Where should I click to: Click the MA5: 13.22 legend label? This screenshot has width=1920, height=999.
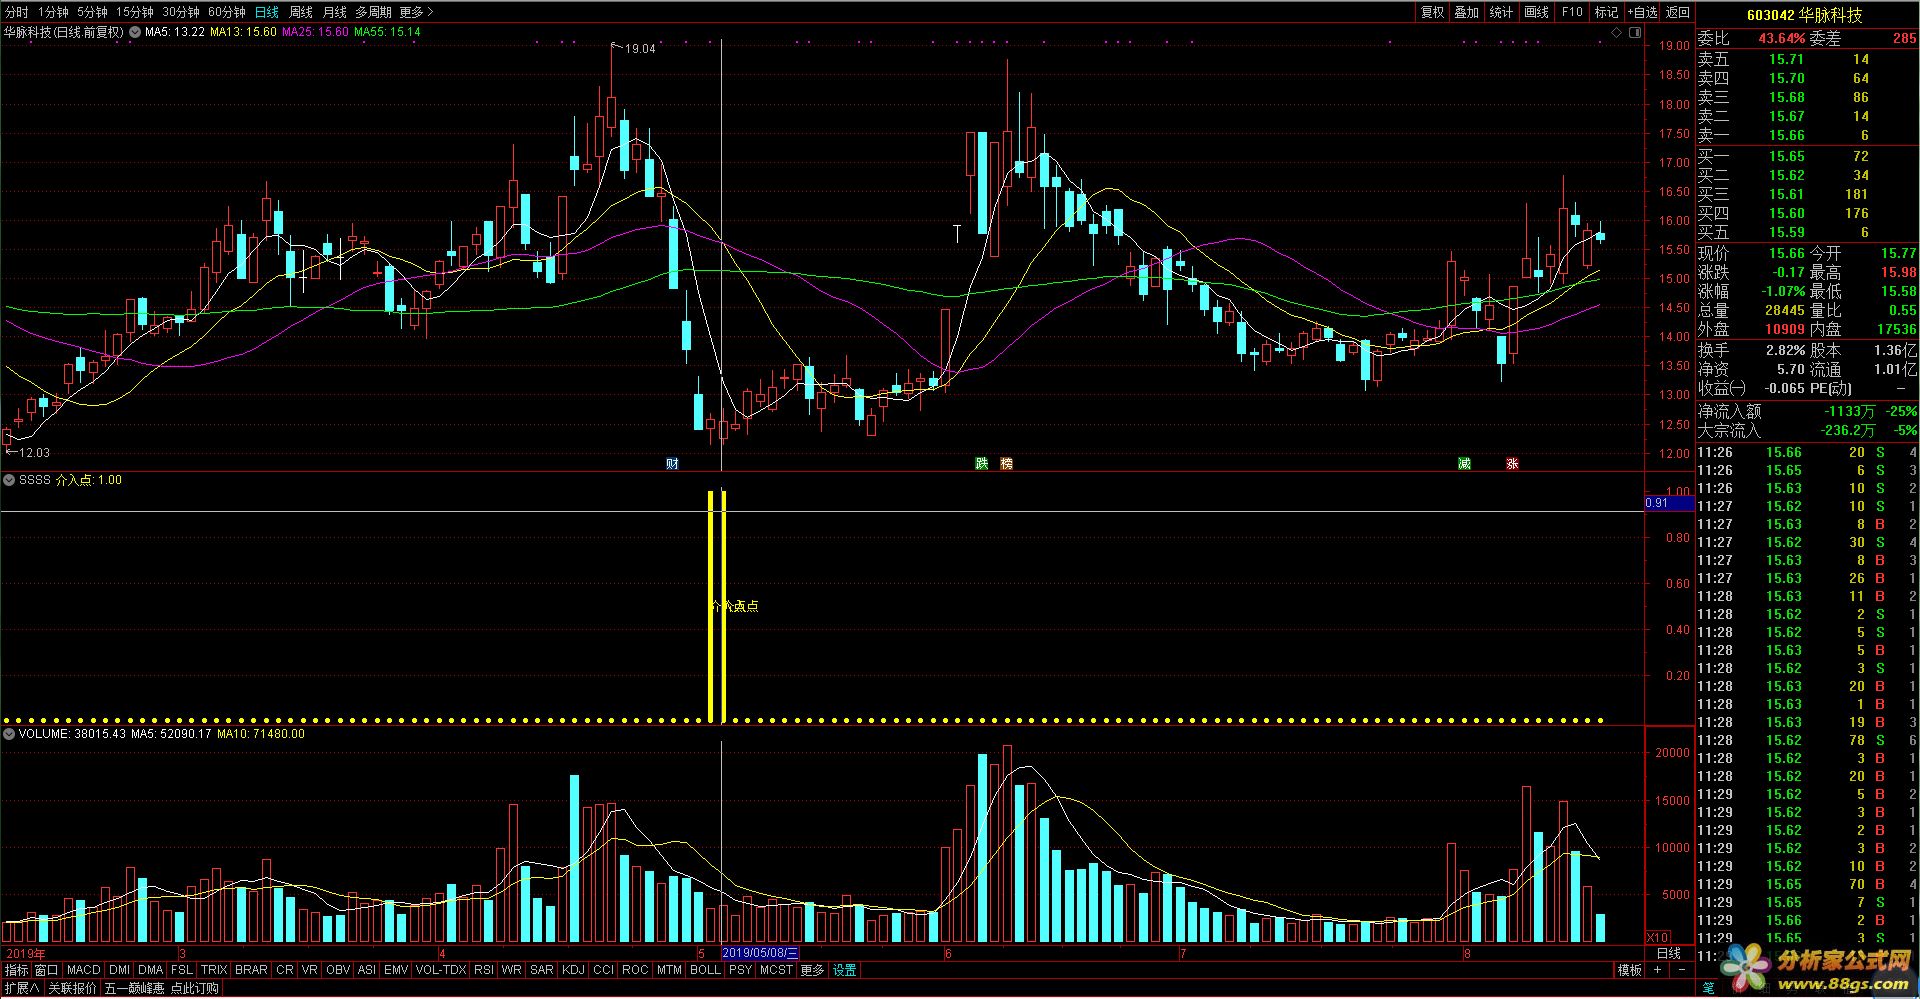point(175,32)
